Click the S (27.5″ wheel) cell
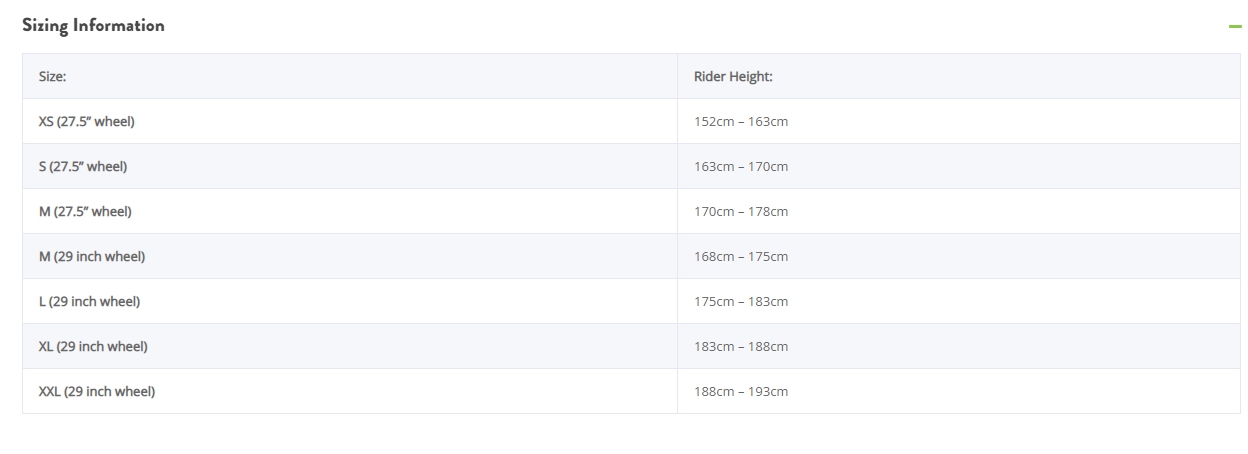The height and width of the screenshot is (454, 1248). [x=350, y=166]
